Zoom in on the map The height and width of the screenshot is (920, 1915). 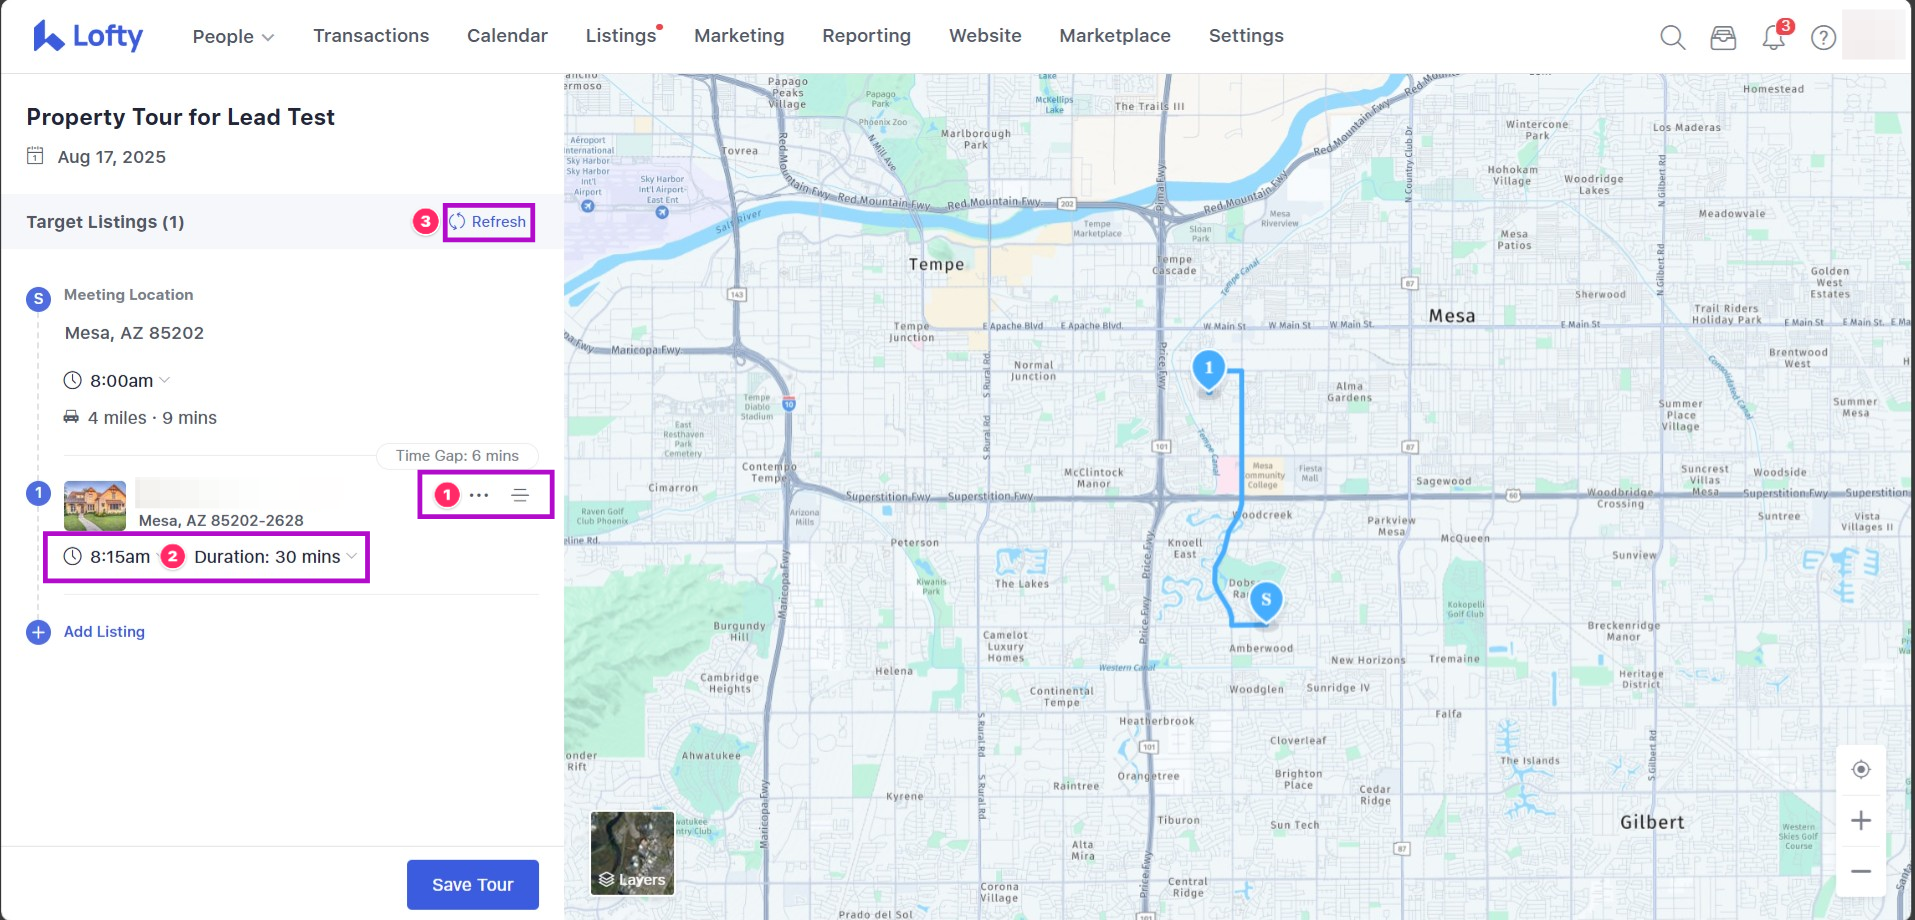[1860, 821]
